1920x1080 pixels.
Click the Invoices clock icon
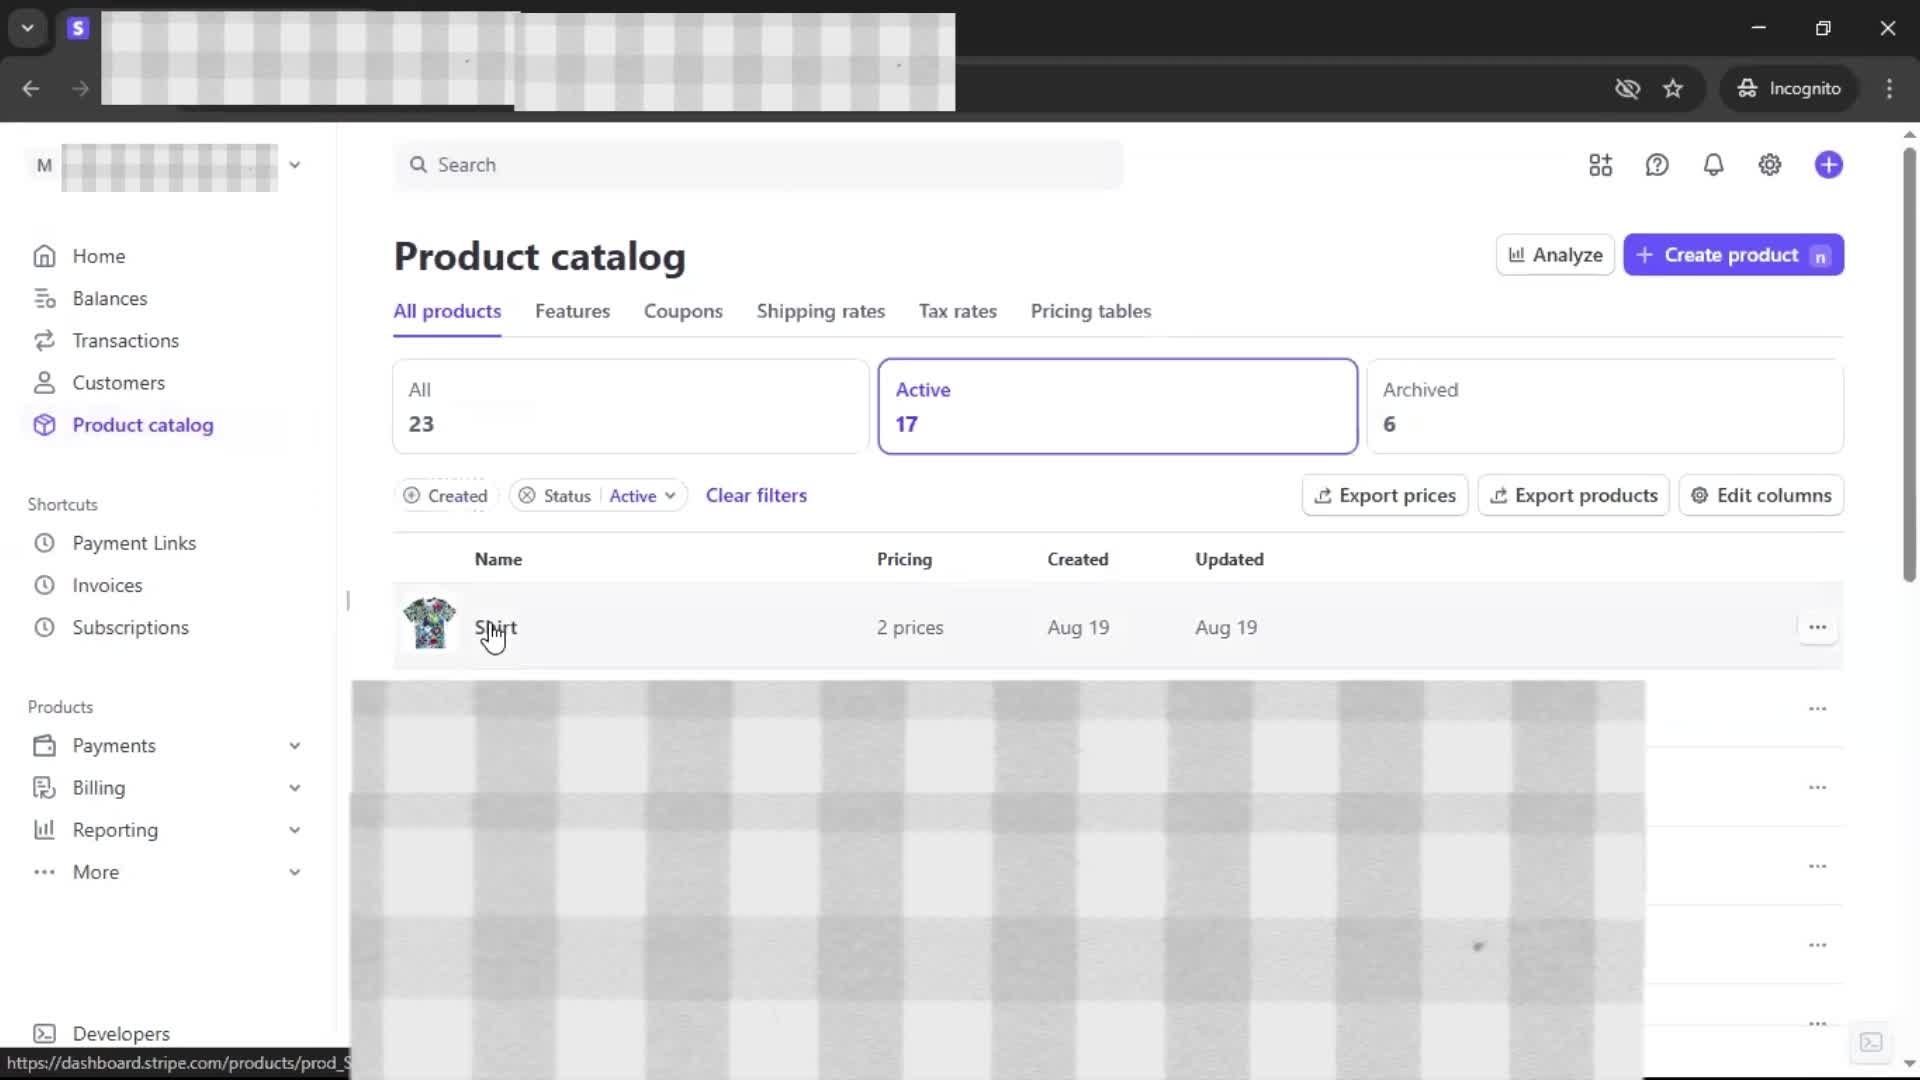pyautogui.click(x=44, y=585)
